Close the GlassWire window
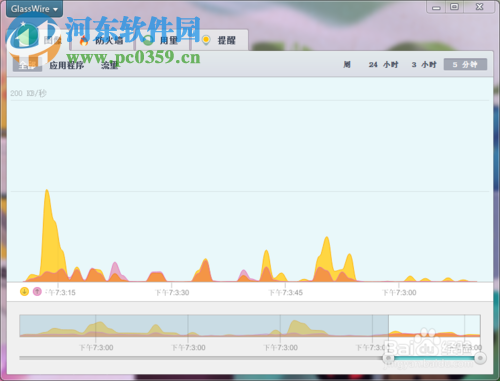This screenshot has width=500, height=381. 479,7
